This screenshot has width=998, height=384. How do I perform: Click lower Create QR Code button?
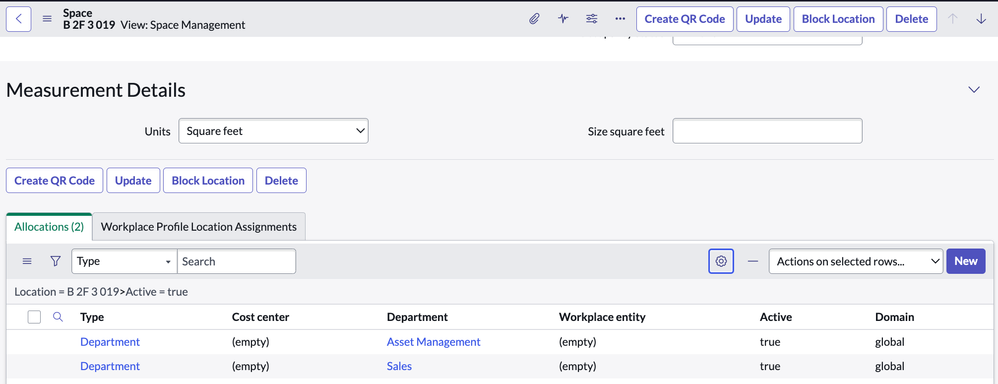(x=55, y=180)
